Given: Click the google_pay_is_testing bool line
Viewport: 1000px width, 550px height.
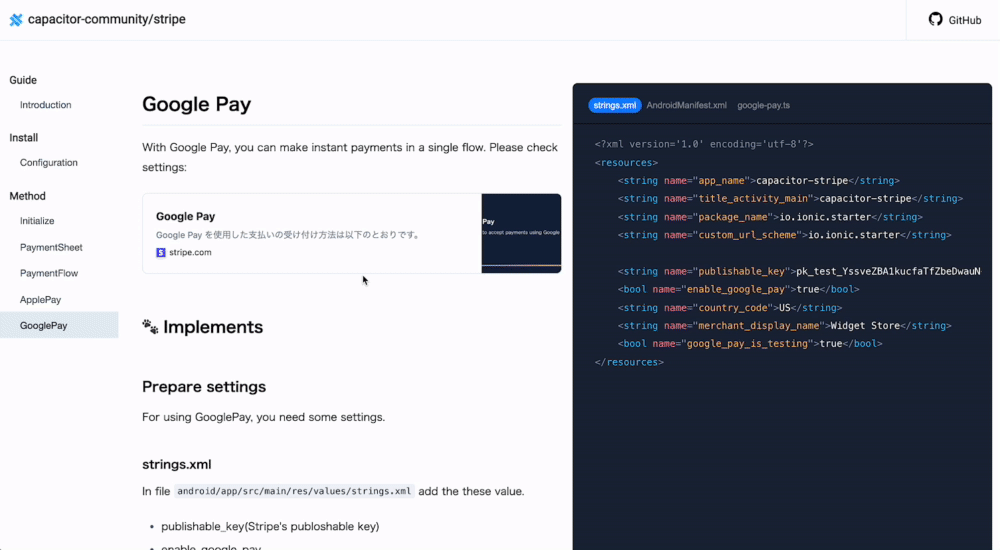Looking at the screenshot, I should (x=750, y=343).
